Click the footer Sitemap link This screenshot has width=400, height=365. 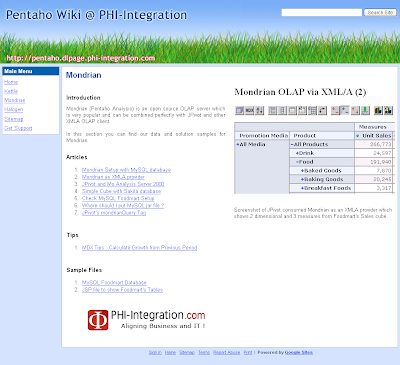pyautogui.click(x=187, y=352)
